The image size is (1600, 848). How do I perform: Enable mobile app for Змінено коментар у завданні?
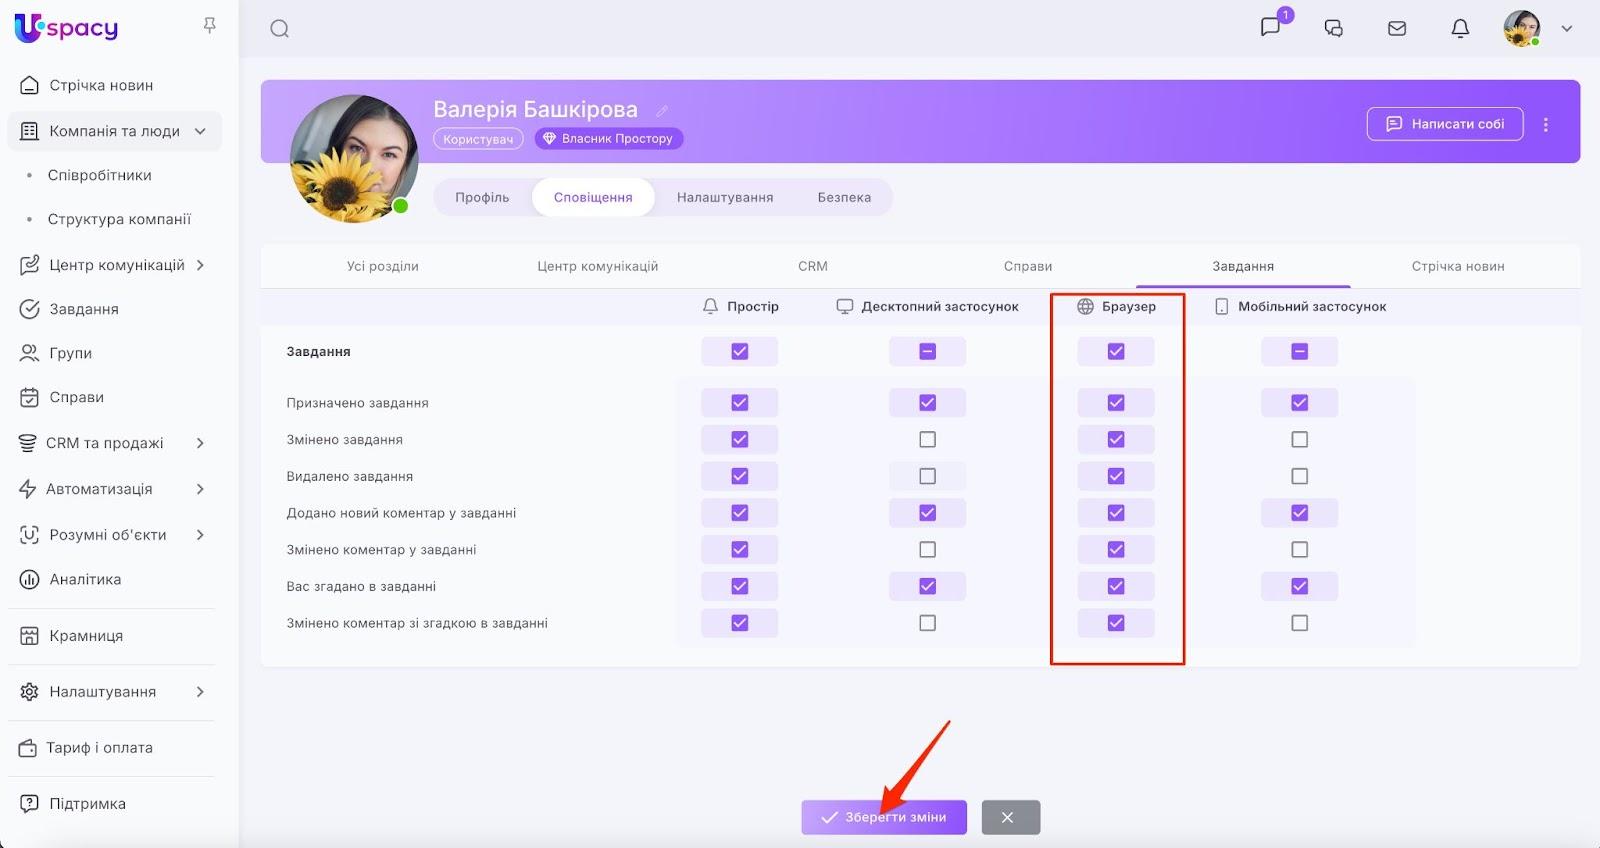click(1300, 549)
